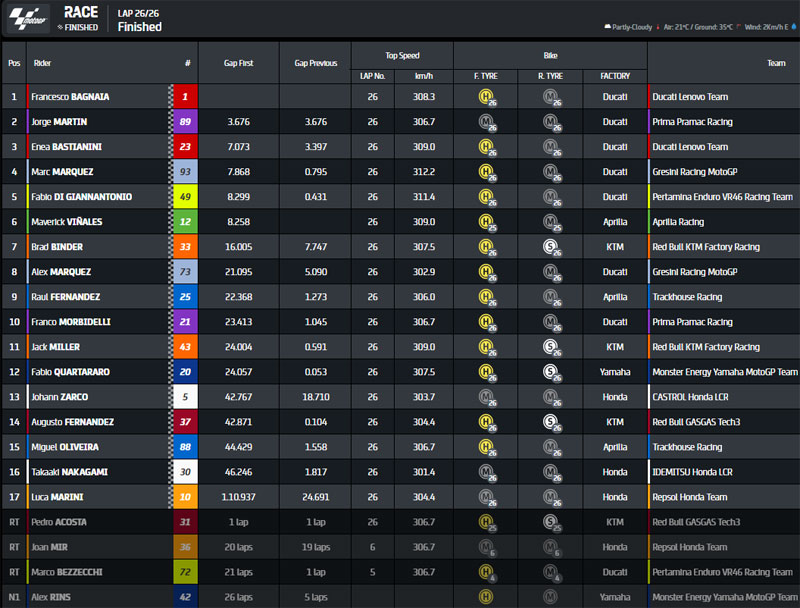Click Enea Bastianini's red number 23 badge
The height and width of the screenshot is (608, 800).
tap(186, 147)
